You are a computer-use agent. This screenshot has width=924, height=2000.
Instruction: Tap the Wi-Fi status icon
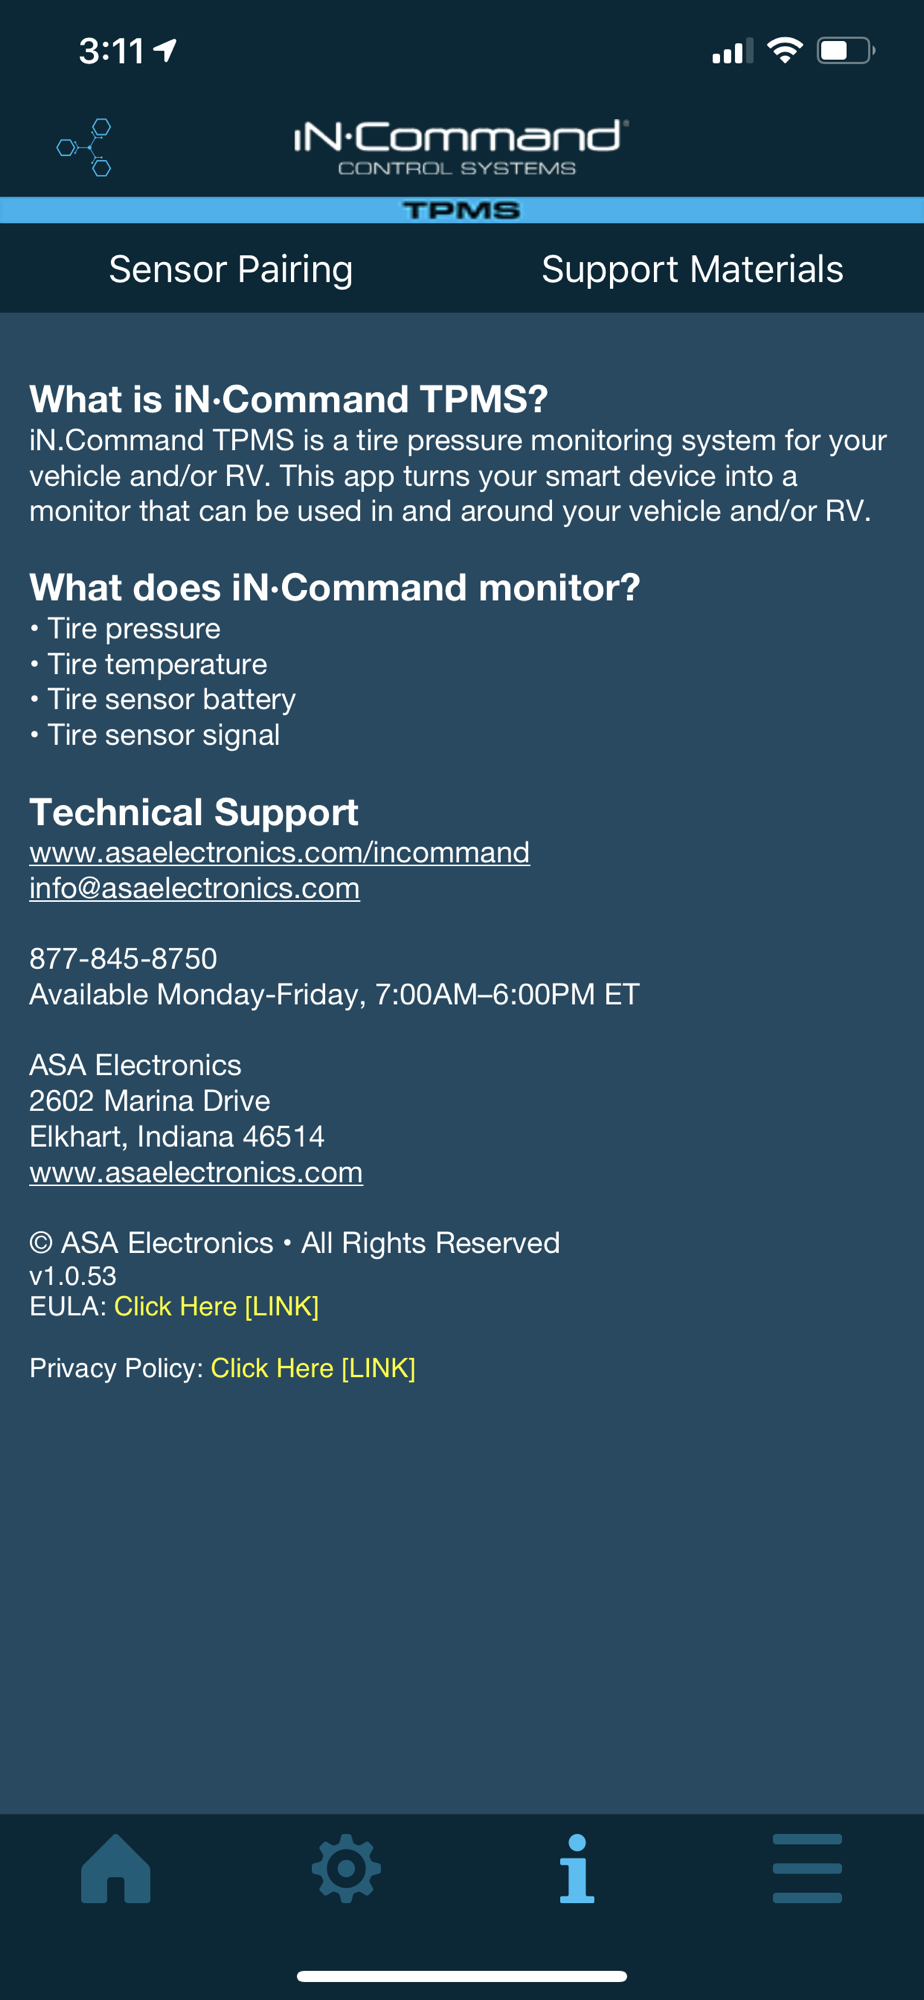[x=785, y=50]
